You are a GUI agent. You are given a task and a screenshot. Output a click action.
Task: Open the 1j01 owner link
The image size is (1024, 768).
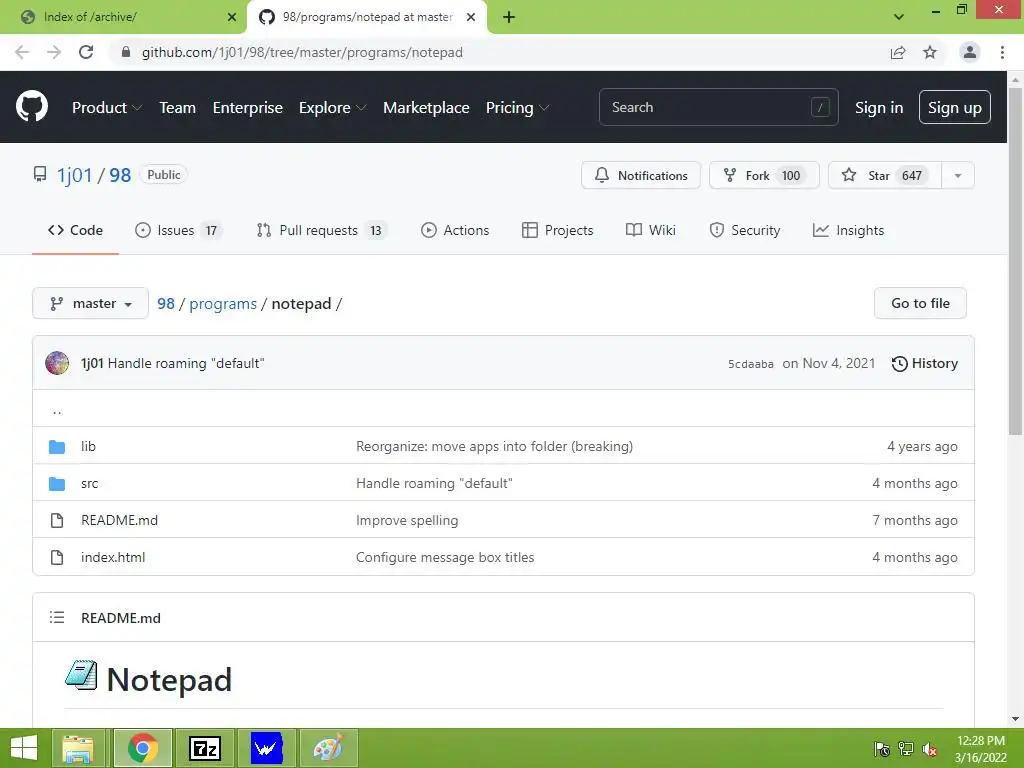point(74,175)
